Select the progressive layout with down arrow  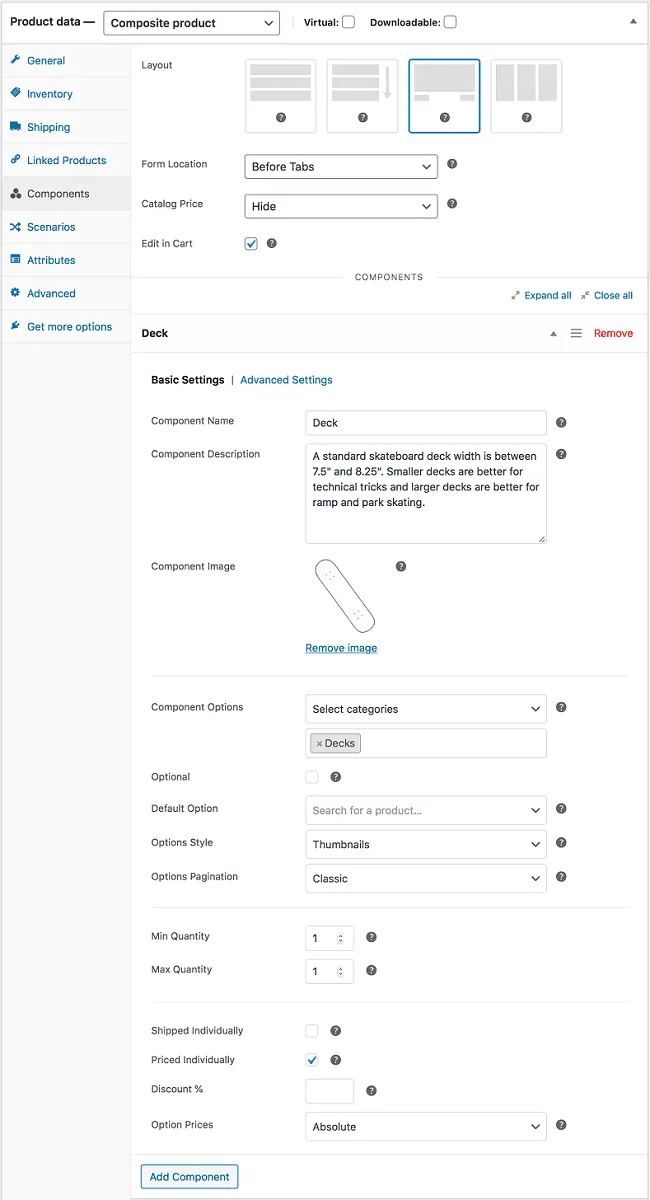pyautogui.click(x=362, y=96)
